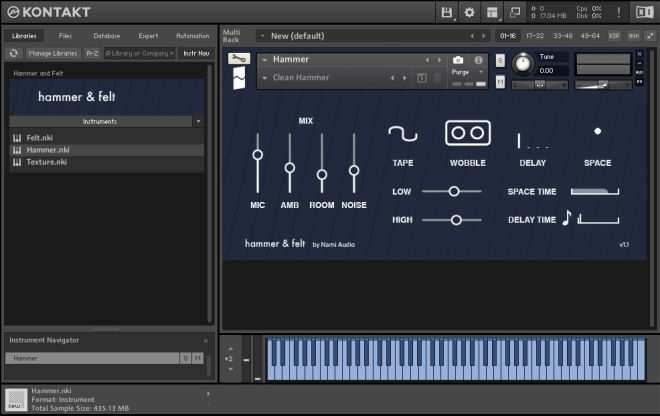
Task: Click the NI logo icon at top right
Action: pos(644,12)
